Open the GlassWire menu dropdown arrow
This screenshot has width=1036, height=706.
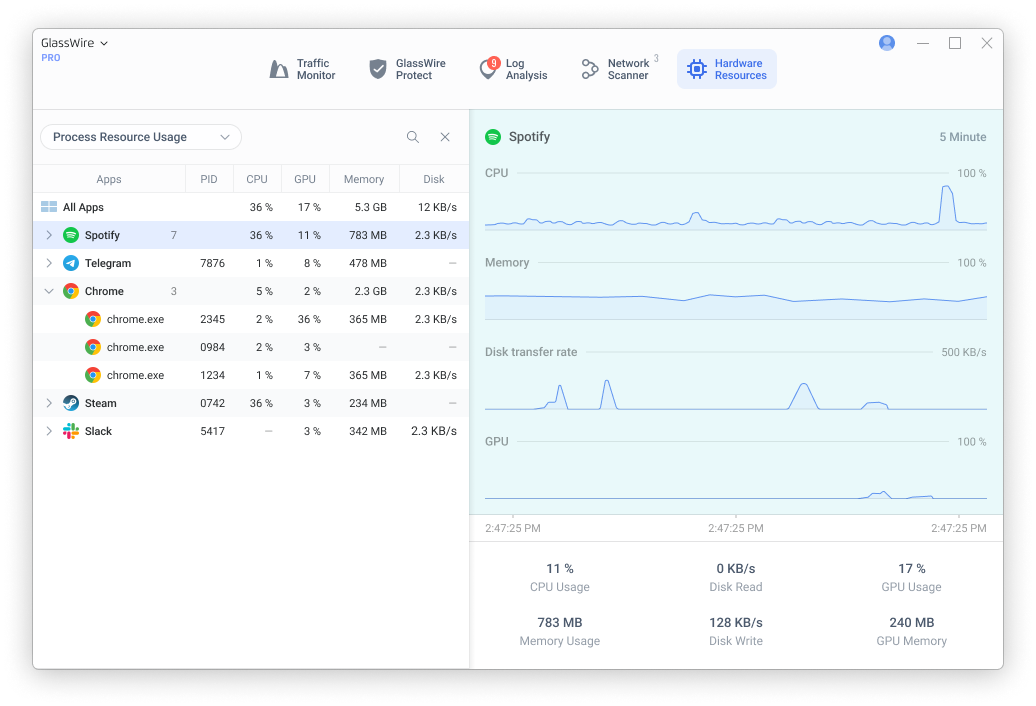click(x=104, y=44)
